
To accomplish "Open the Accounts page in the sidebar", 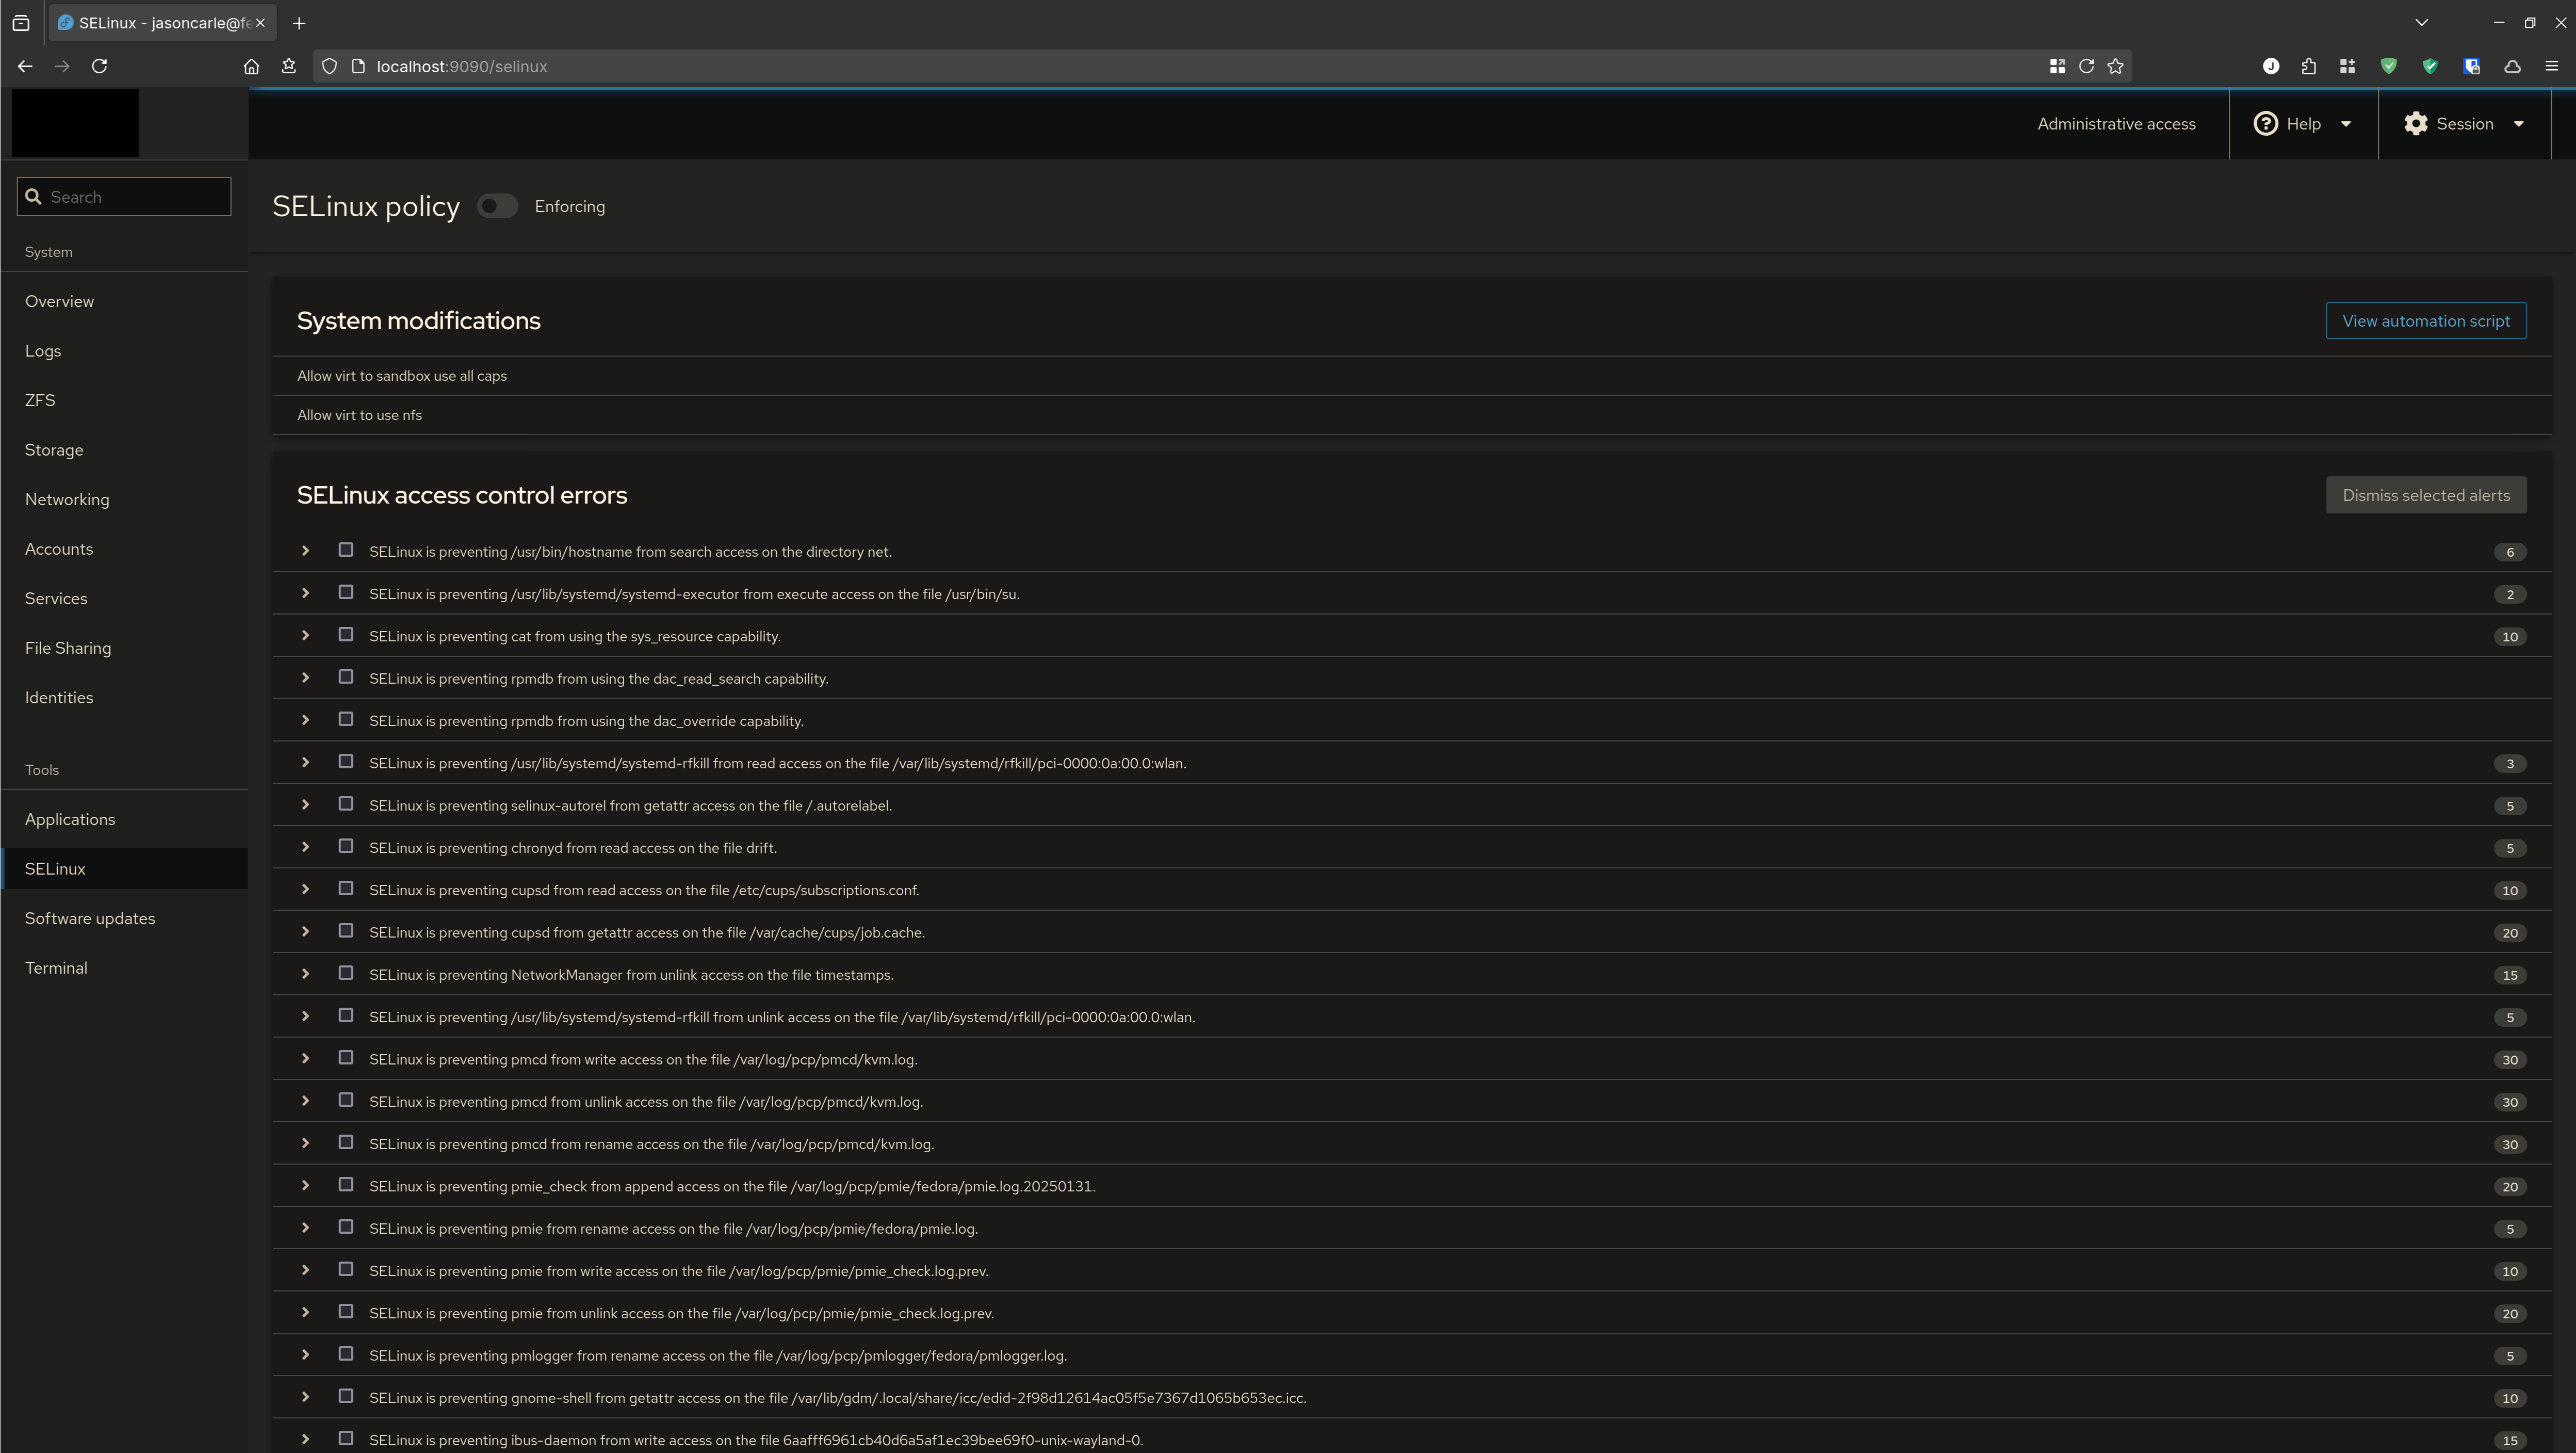I will pos(124,549).
